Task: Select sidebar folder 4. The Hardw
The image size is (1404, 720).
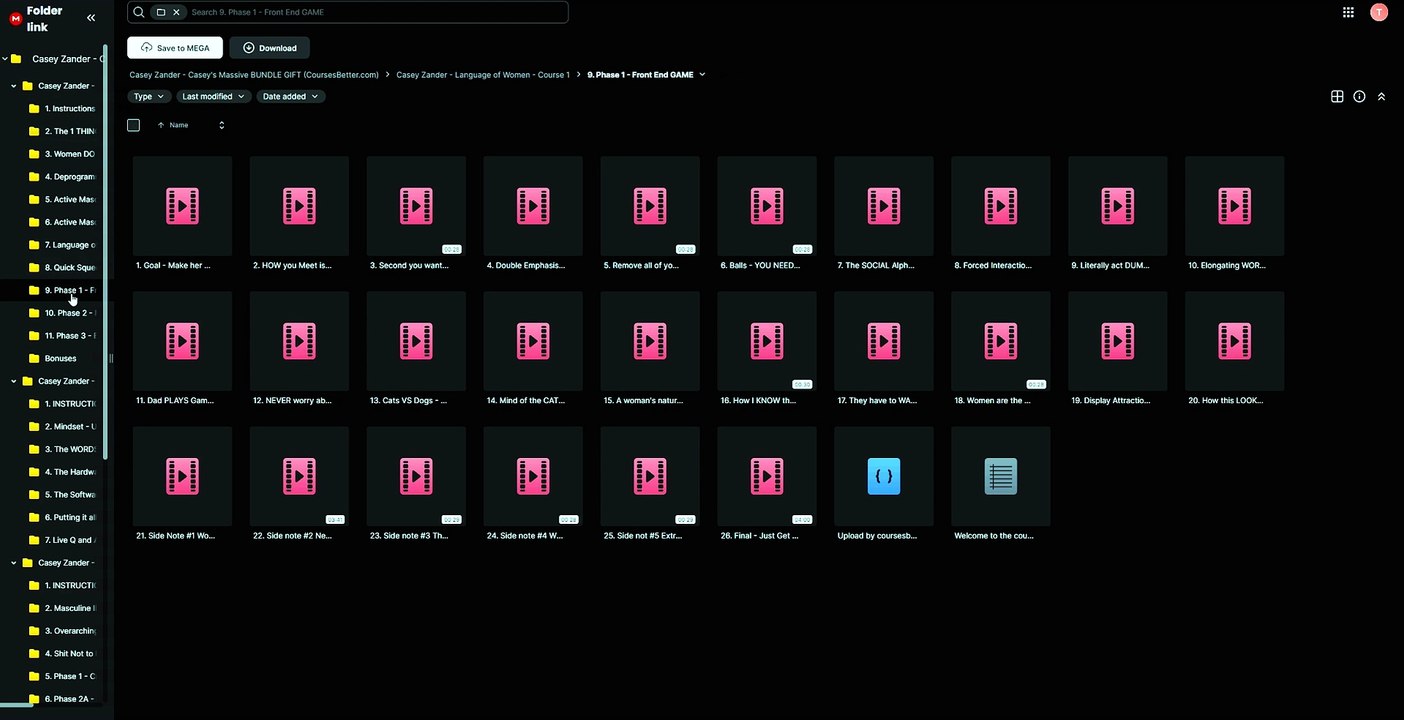Action: coord(62,472)
